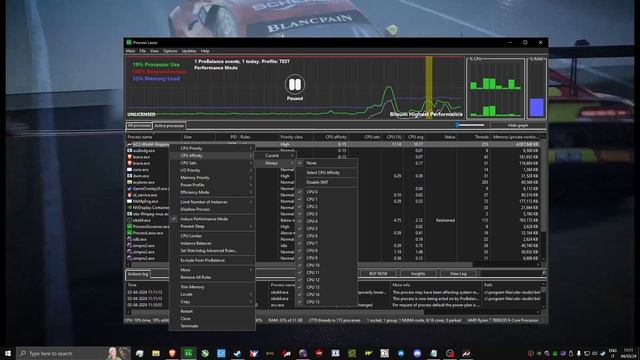640x360 pixels.
Task: Click the obs-ffmpeg-mux process icon
Action: point(129,214)
